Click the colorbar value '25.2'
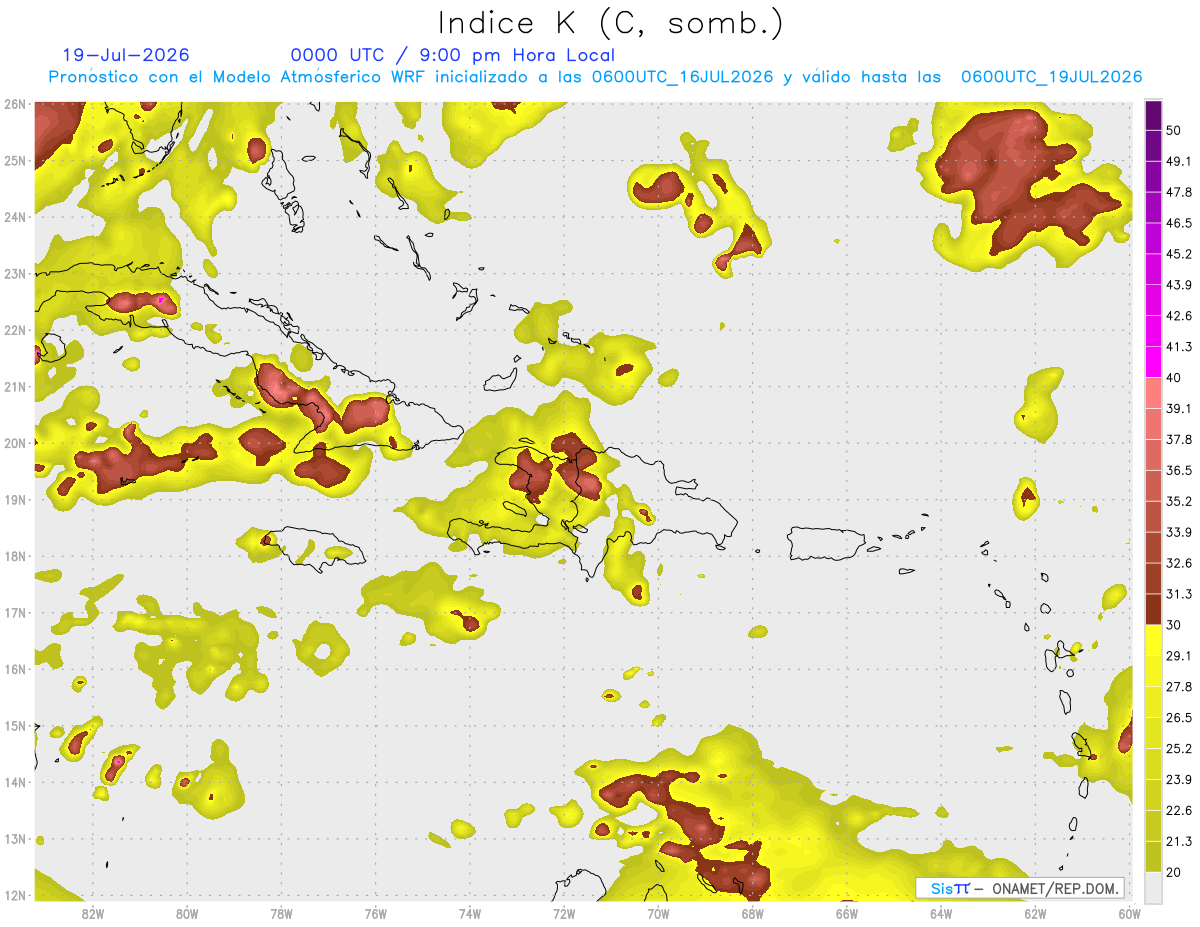Image resolution: width=1200 pixels, height=927 pixels. 1179,749
